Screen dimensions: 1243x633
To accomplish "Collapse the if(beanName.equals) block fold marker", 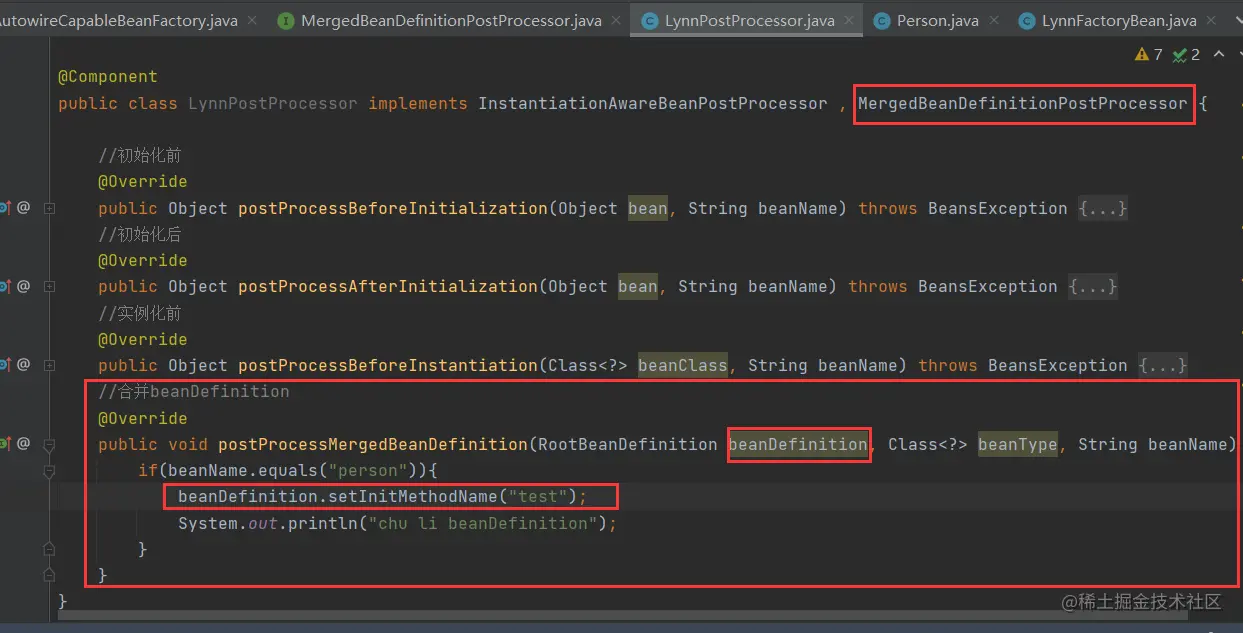I will [49, 470].
